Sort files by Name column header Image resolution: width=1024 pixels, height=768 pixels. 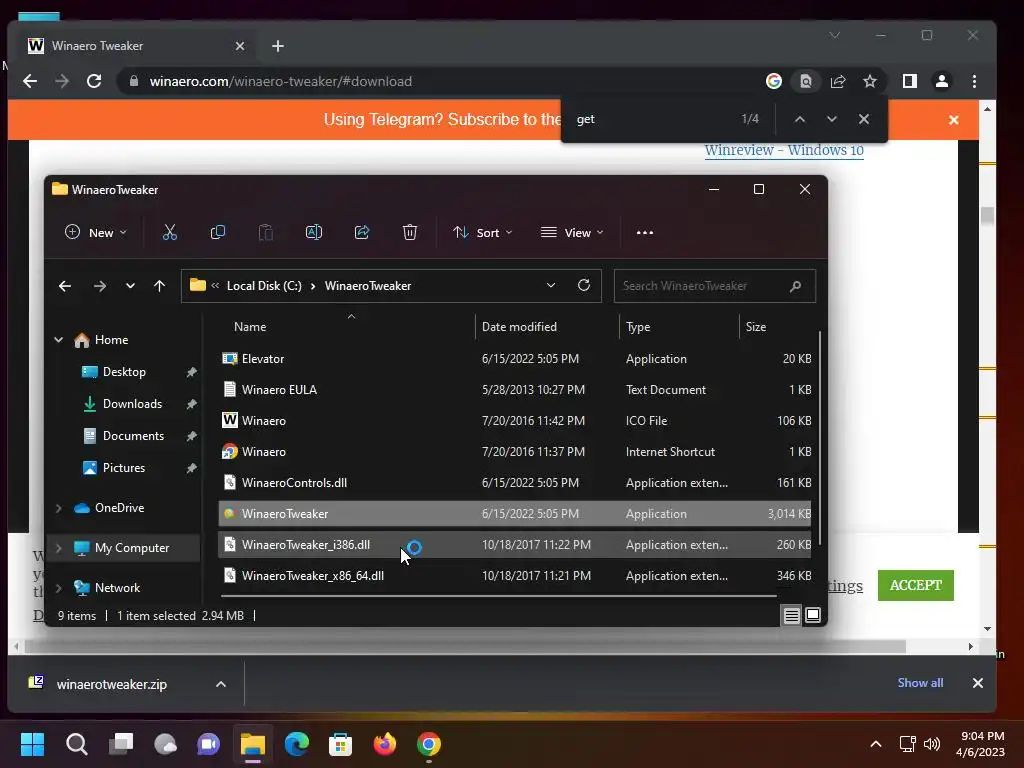coord(250,327)
